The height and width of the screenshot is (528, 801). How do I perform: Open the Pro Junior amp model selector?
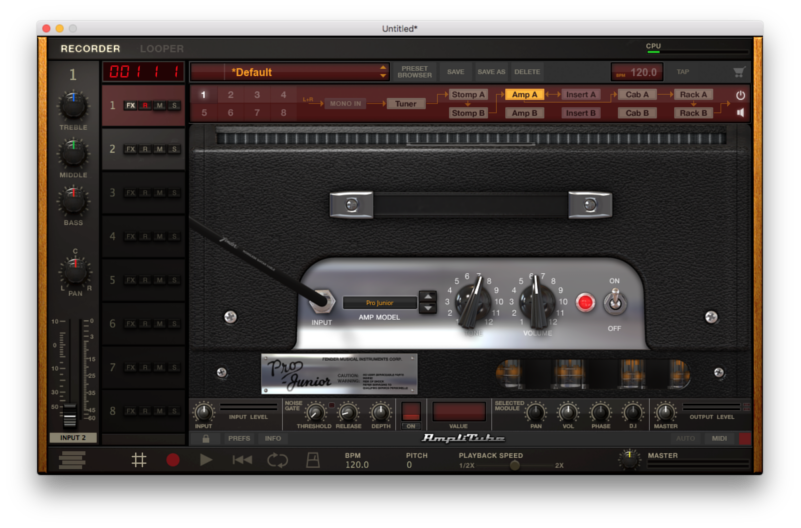click(380, 303)
